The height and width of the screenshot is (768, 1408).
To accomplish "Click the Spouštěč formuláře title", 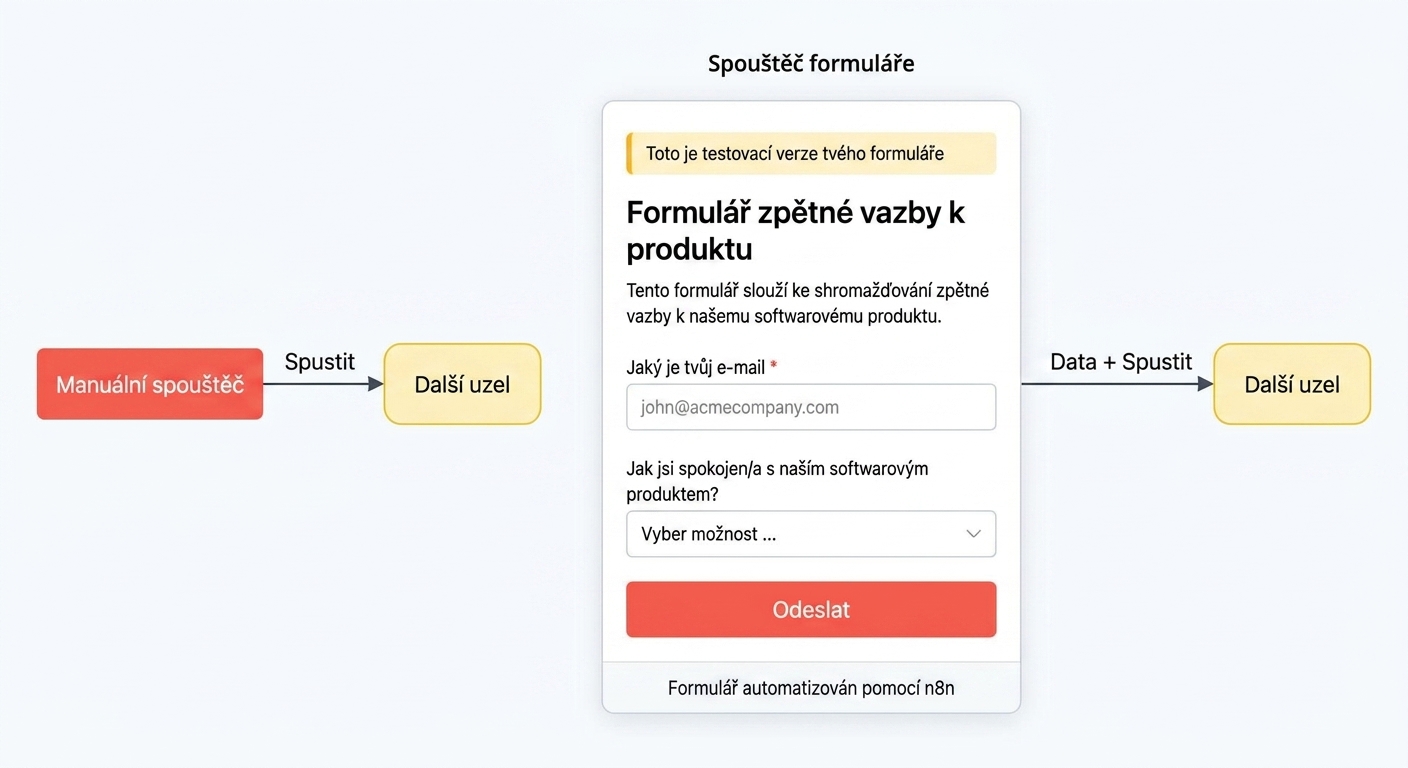I will point(811,64).
